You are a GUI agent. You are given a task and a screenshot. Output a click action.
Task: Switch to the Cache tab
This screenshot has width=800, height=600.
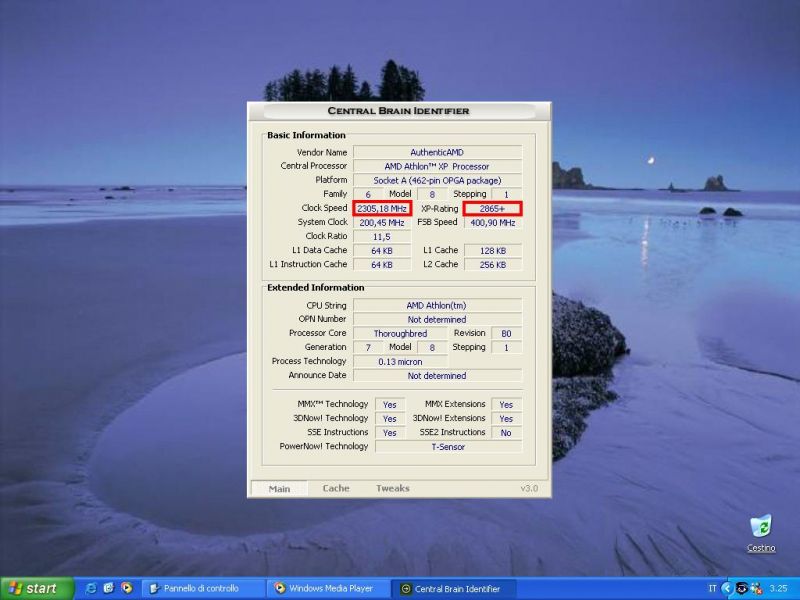[336, 488]
